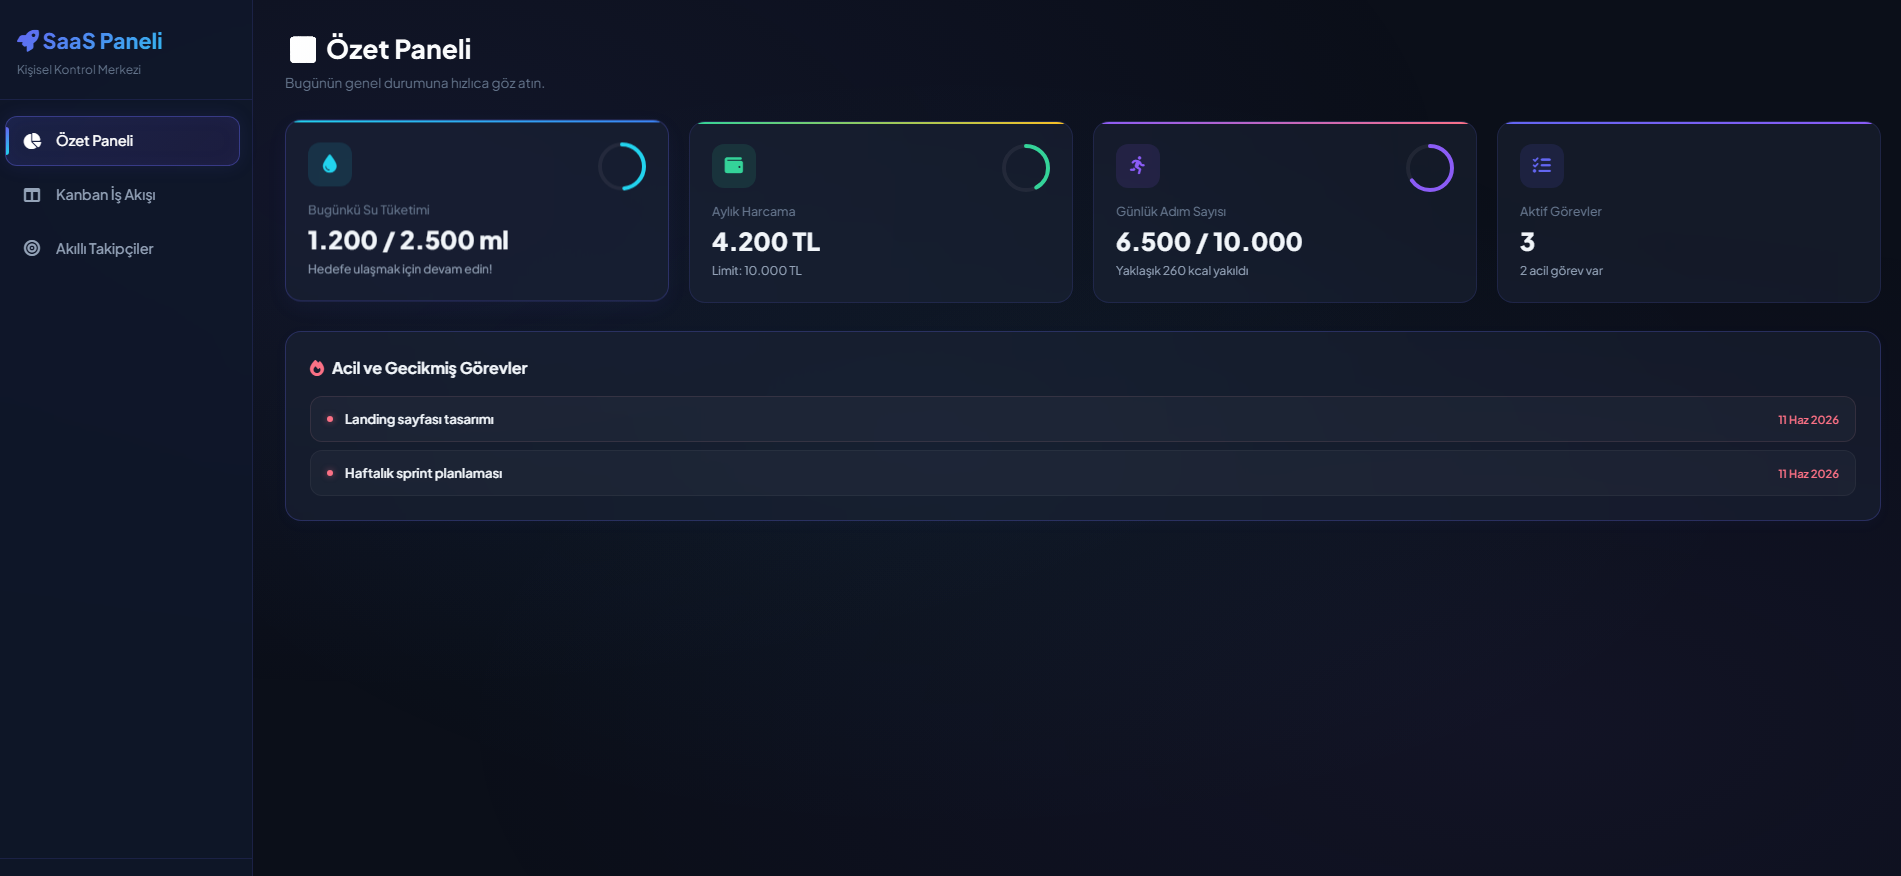Viewport: 1901px width, 876px height.
Task: Click the running person step icon
Action: [x=1138, y=166]
